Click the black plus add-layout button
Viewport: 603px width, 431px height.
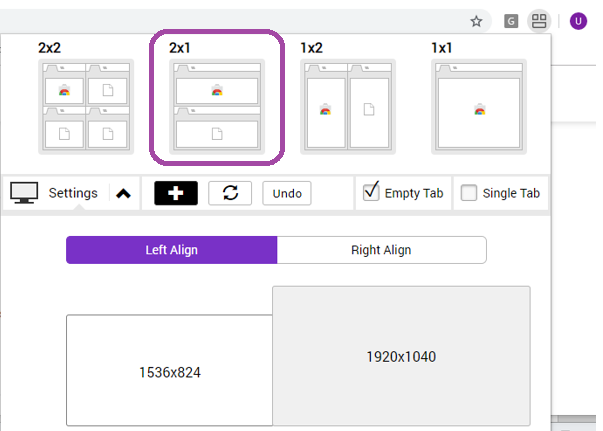point(176,193)
